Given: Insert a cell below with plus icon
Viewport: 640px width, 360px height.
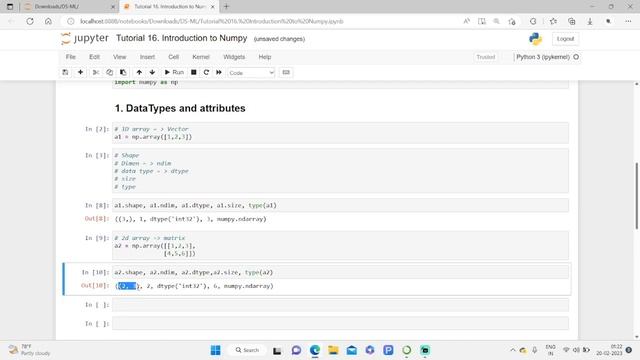Looking at the screenshot, I should (x=80, y=72).
